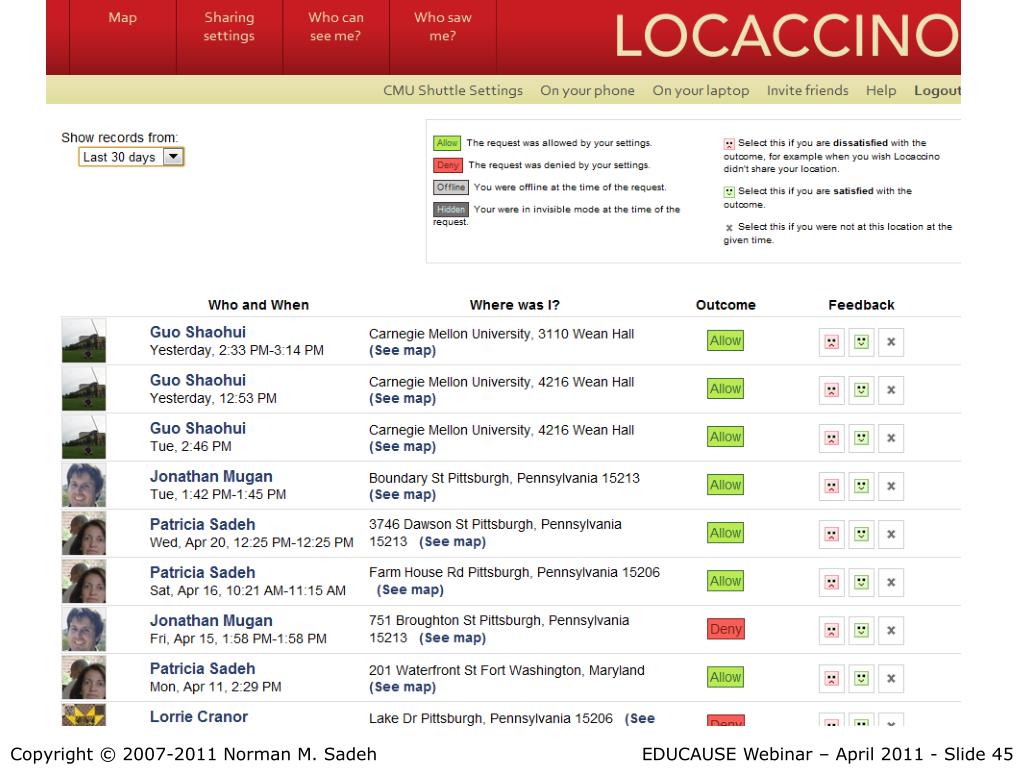Mark not-at-location for Patricia Sadeh Dawson St row
Image resolution: width=1024 pixels, height=768 pixels.
tap(891, 535)
